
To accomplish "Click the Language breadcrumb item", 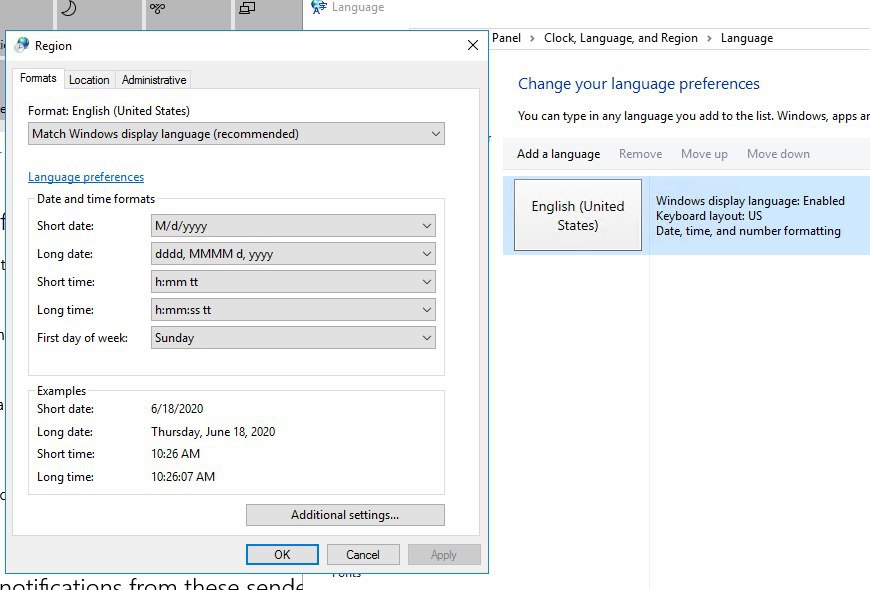I will pyautogui.click(x=747, y=38).
